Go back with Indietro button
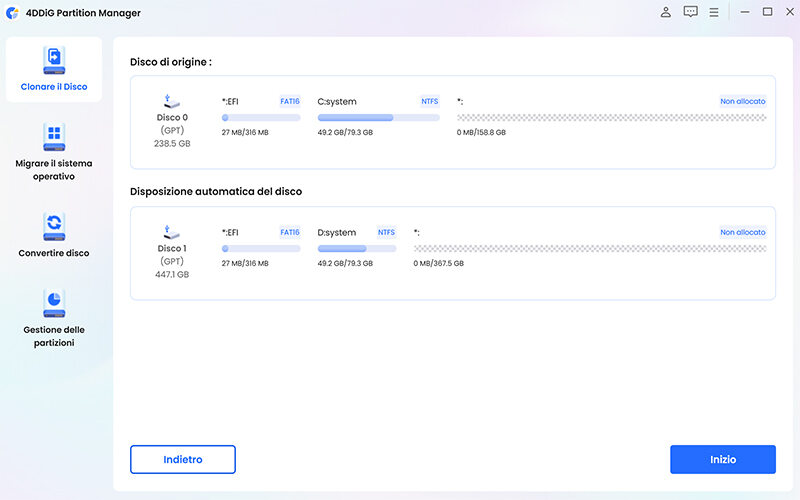The height and width of the screenshot is (500, 800). point(183,459)
